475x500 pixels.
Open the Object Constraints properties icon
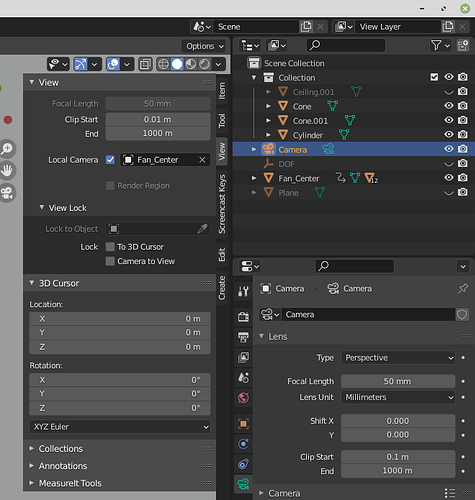(x=243, y=464)
